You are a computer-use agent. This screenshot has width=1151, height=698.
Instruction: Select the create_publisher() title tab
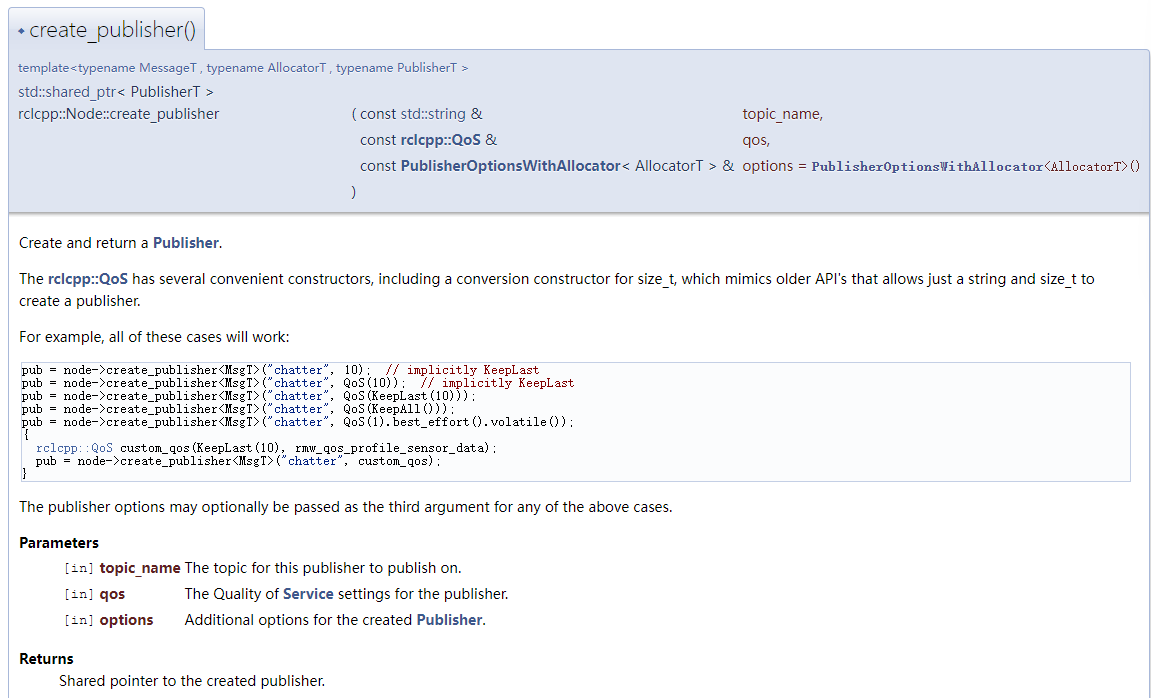[112, 30]
